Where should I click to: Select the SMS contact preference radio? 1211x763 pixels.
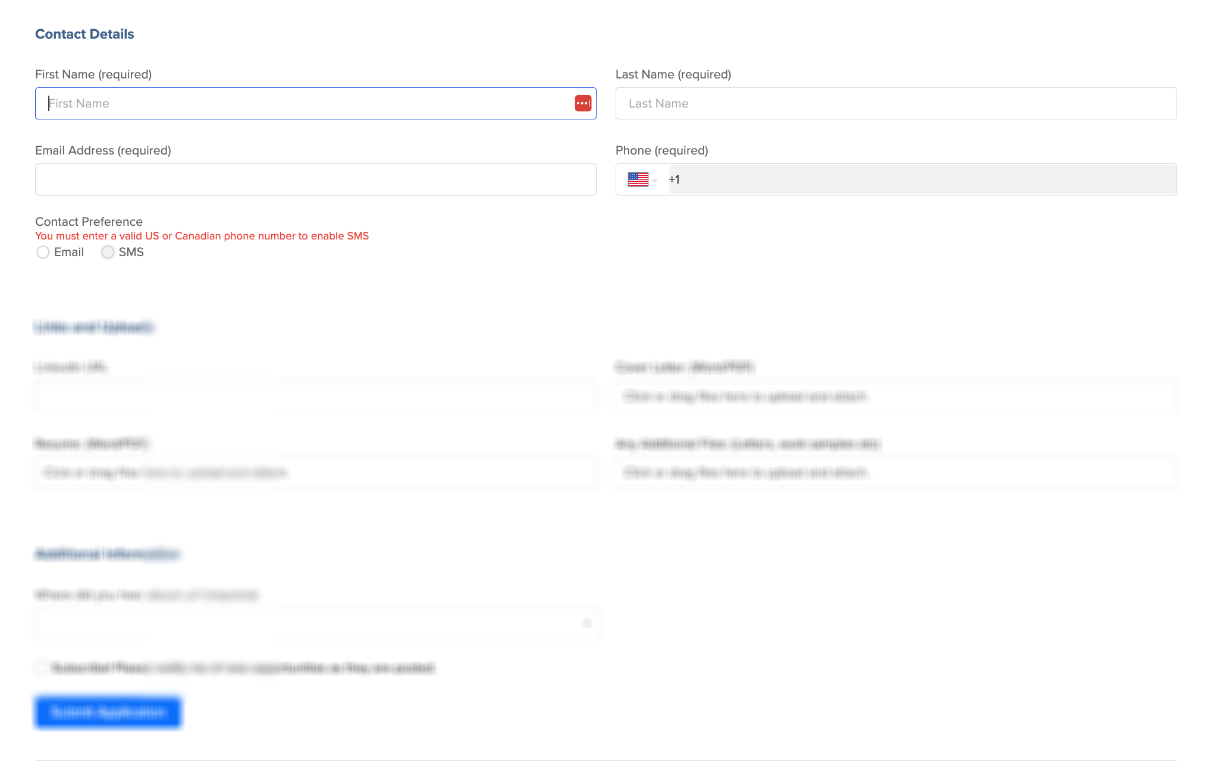click(x=108, y=253)
